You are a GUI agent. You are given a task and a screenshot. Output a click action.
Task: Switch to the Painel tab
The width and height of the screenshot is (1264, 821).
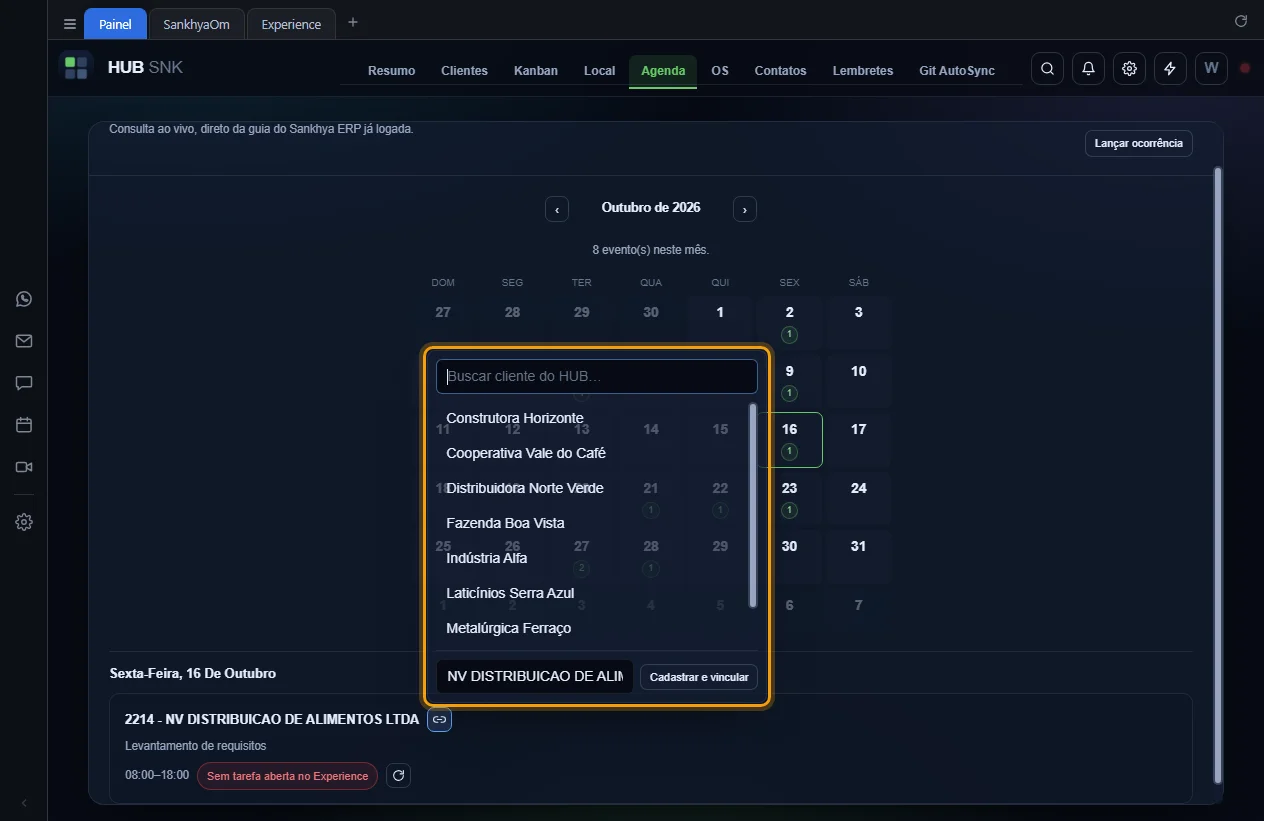(x=115, y=24)
